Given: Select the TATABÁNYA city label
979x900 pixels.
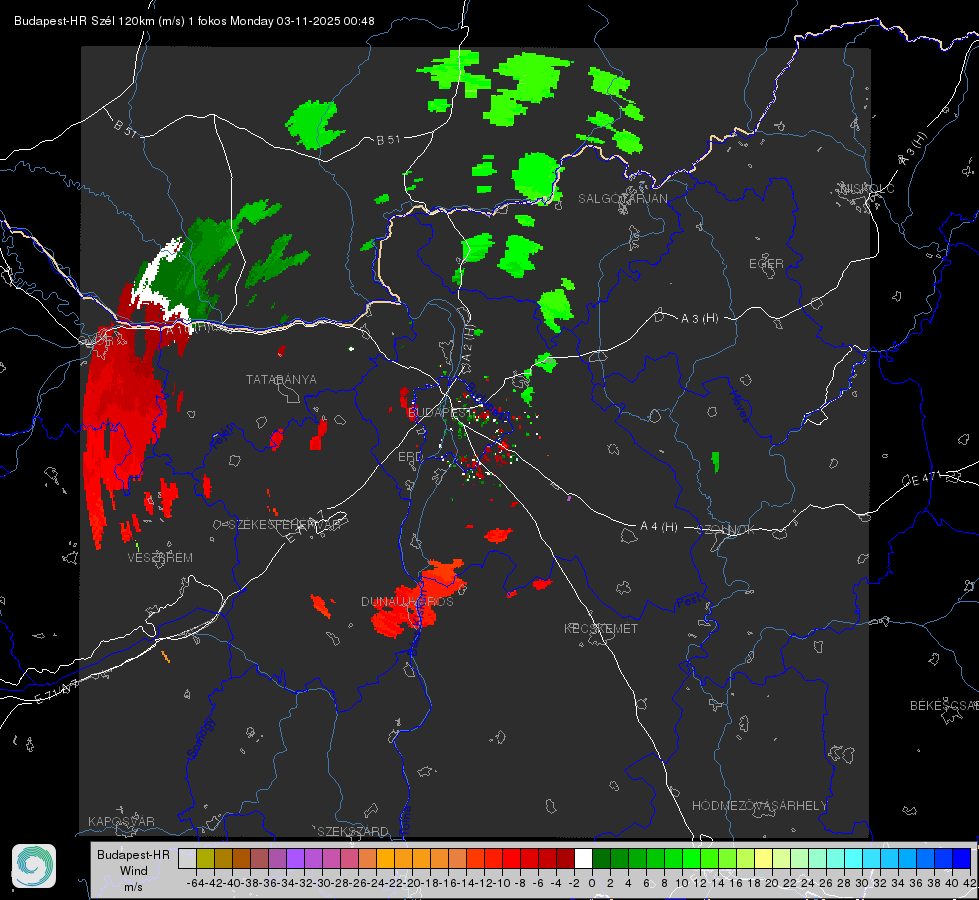Looking at the screenshot, I should click(x=281, y=379).
